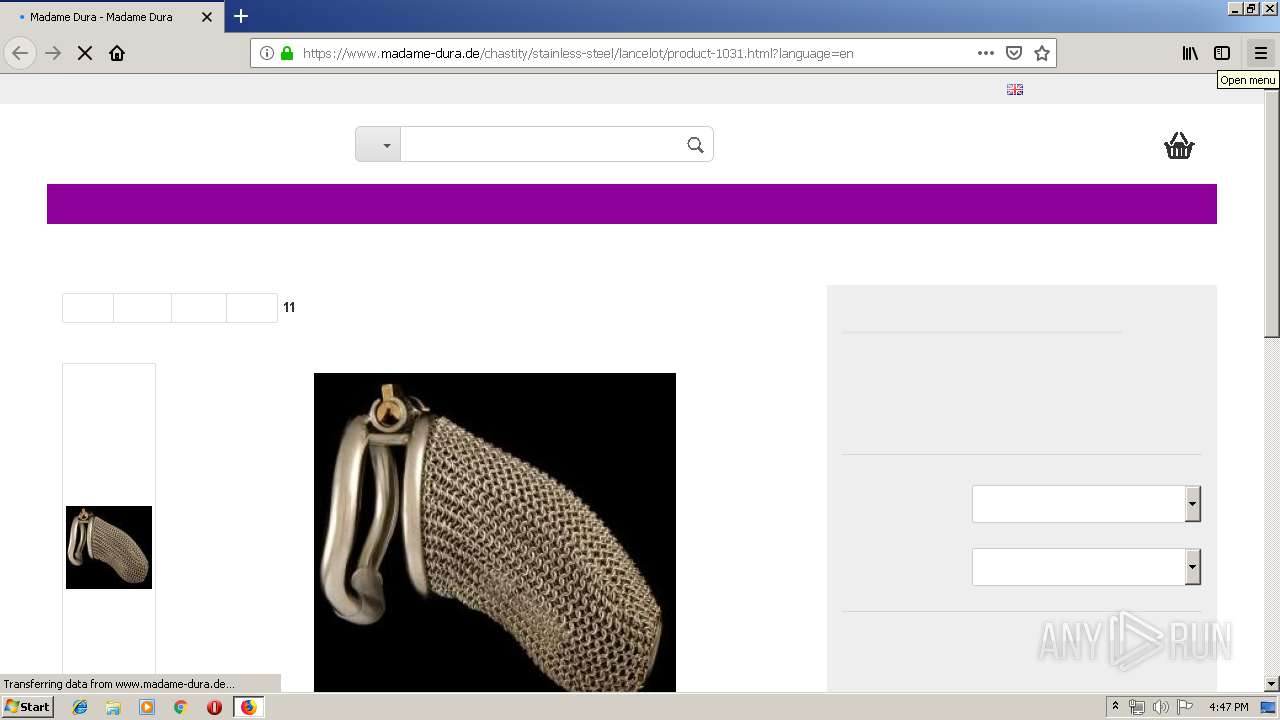
Task: Open a new browser tab
Action: coord(241,16)
